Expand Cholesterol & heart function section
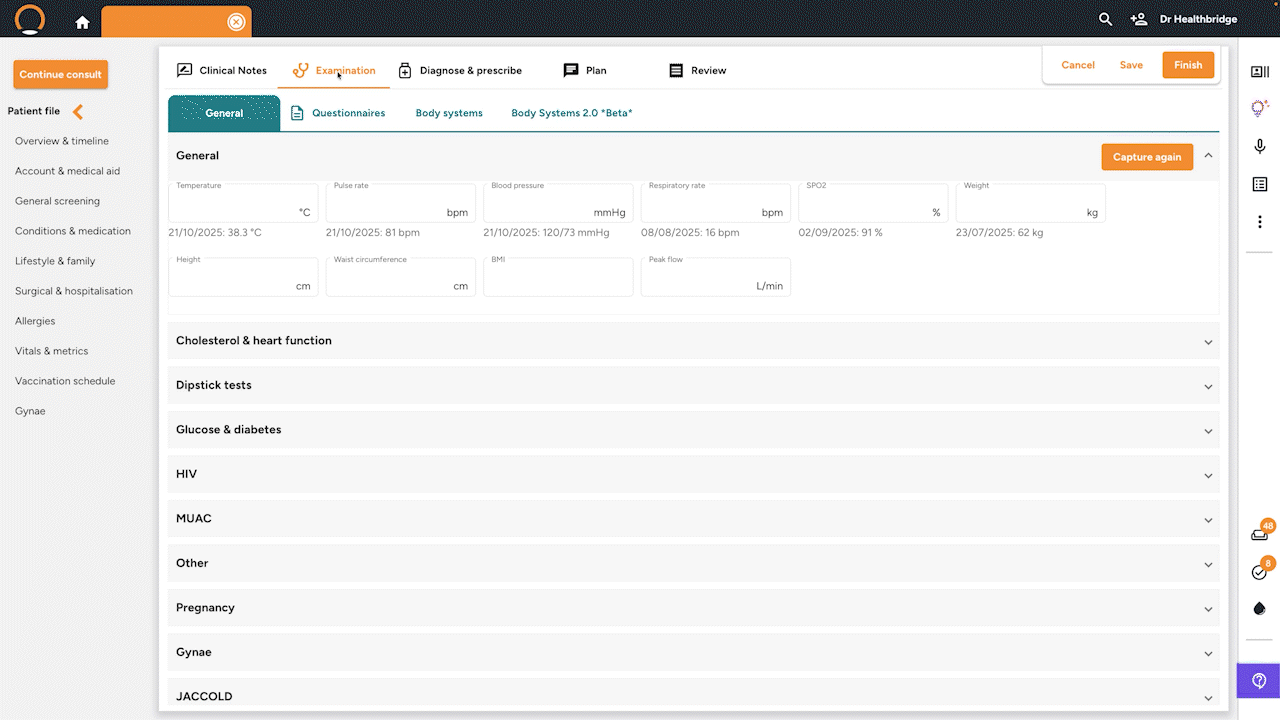 click(x=694, y=341)
